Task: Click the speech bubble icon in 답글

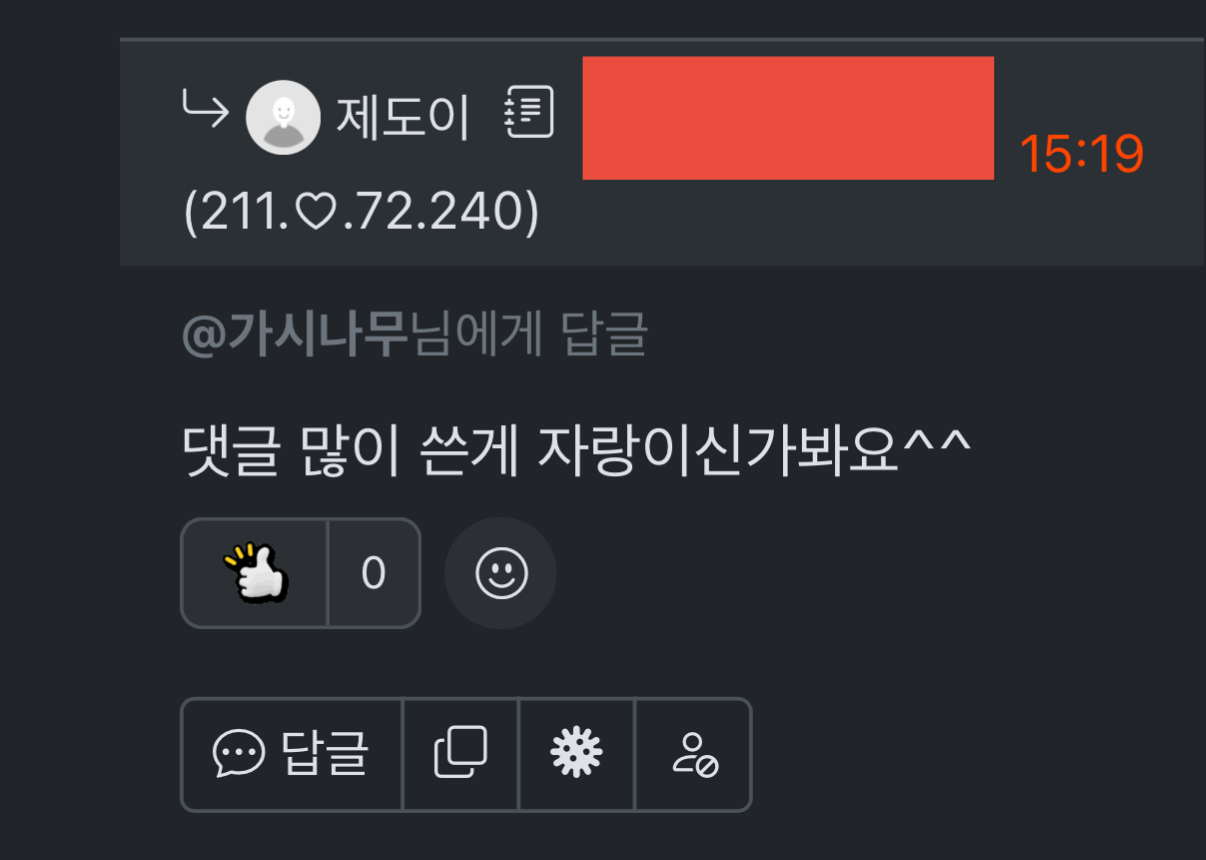Action: [x=239, y=754]
